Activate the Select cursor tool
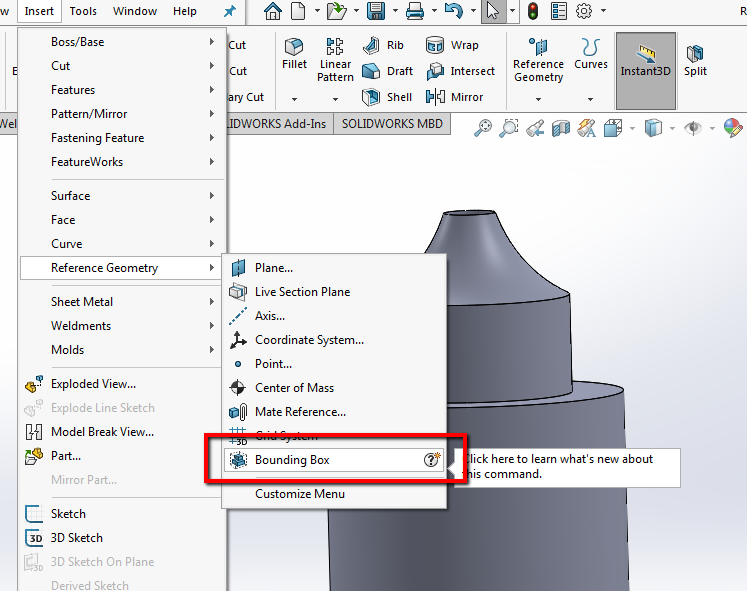The width and height of the screenshot is (747, 591). click(493, 11)
